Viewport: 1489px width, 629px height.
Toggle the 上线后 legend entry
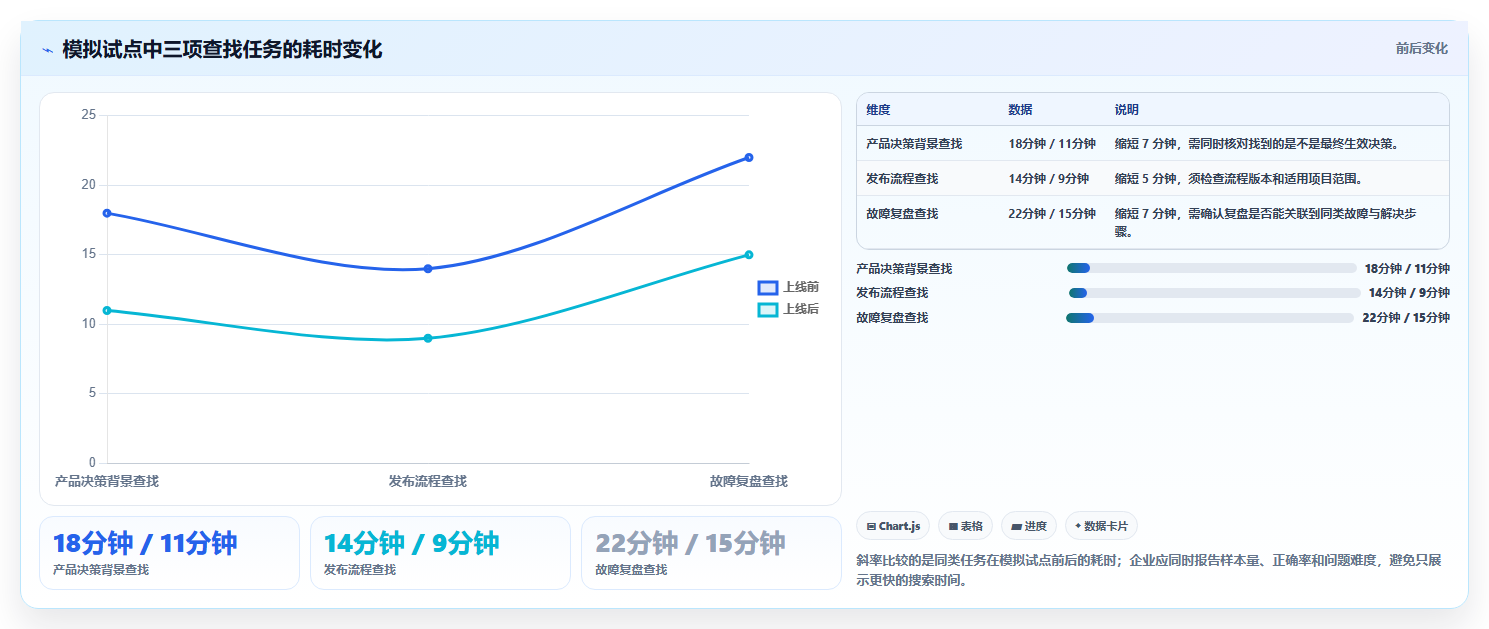(788, 309)
